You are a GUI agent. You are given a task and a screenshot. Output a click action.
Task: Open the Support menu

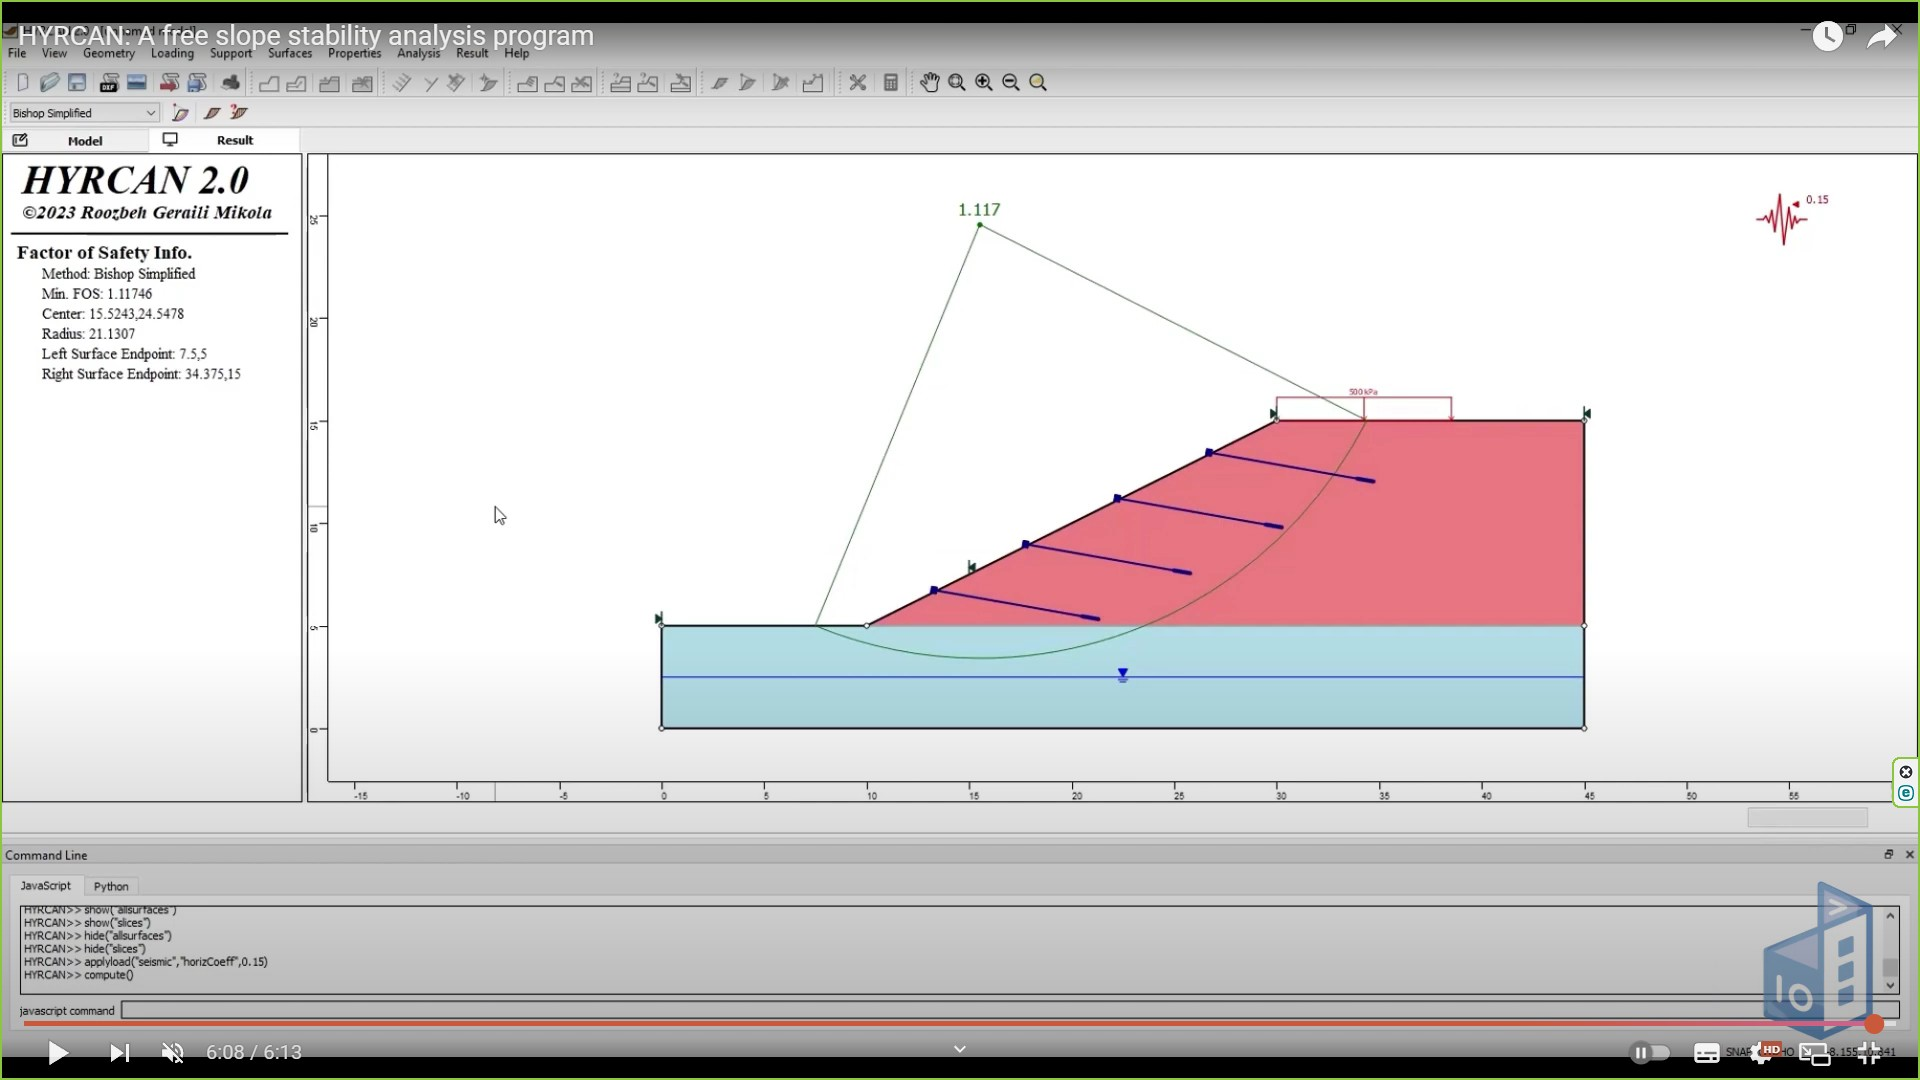tap(231, 54)
